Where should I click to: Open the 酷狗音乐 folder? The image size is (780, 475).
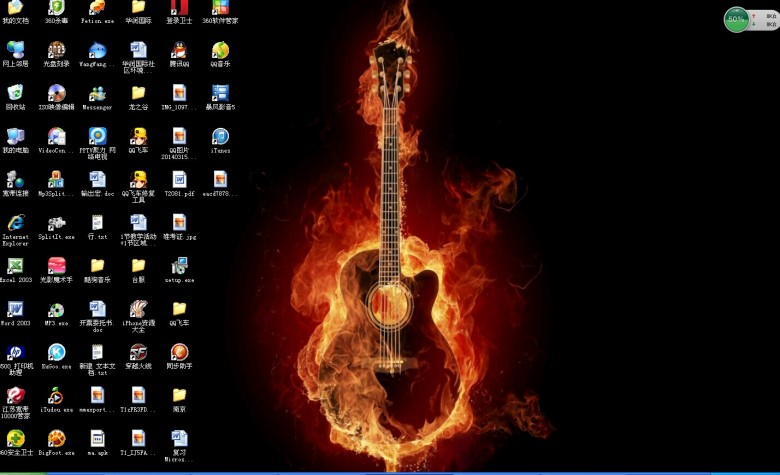pyautogui.click(x=97, y=266)
